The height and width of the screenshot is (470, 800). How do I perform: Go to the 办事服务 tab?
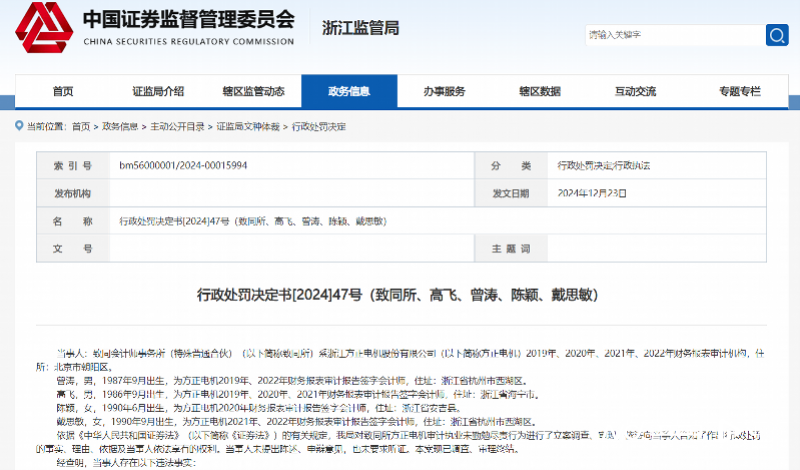[444, 91]
